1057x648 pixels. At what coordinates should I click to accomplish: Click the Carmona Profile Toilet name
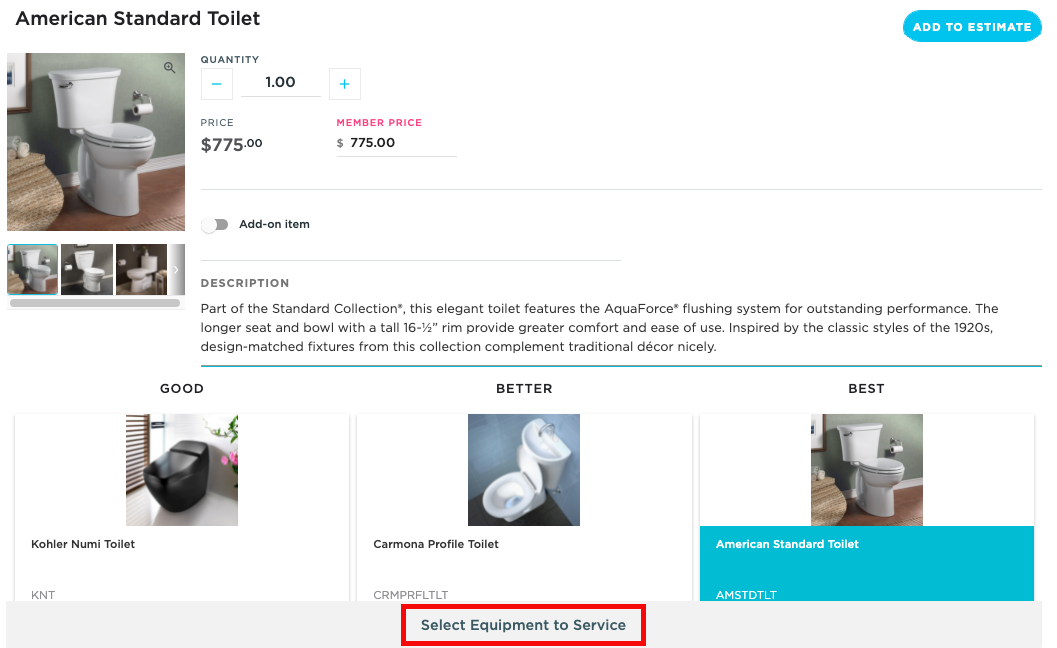point(436,545)
